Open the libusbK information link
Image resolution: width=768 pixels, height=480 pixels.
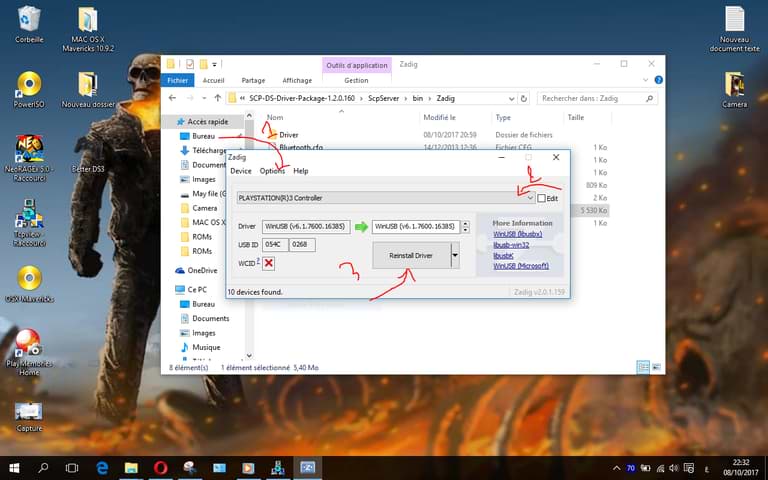504,256
